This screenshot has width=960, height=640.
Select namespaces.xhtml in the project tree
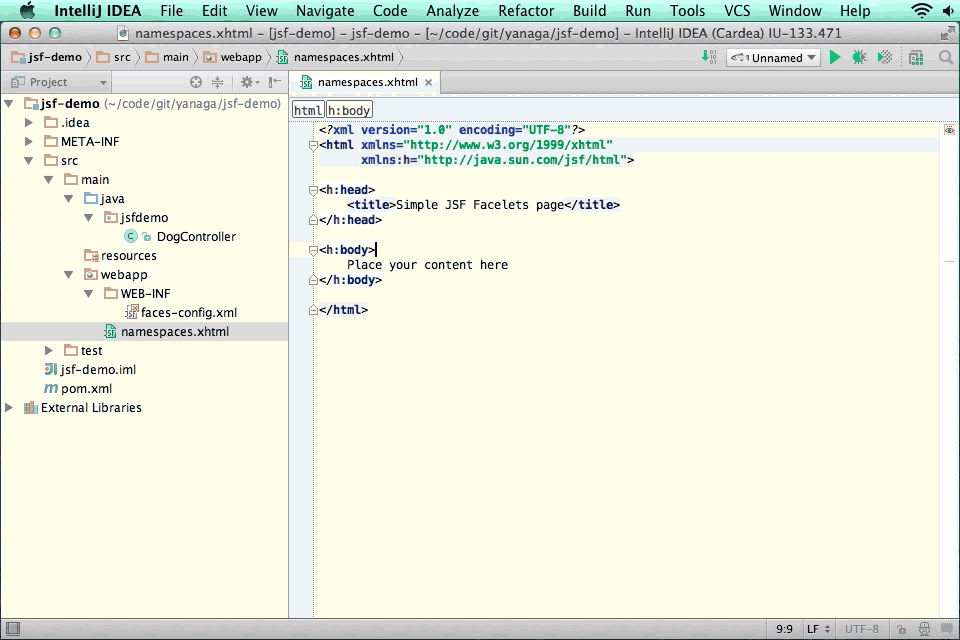(174, 331)
